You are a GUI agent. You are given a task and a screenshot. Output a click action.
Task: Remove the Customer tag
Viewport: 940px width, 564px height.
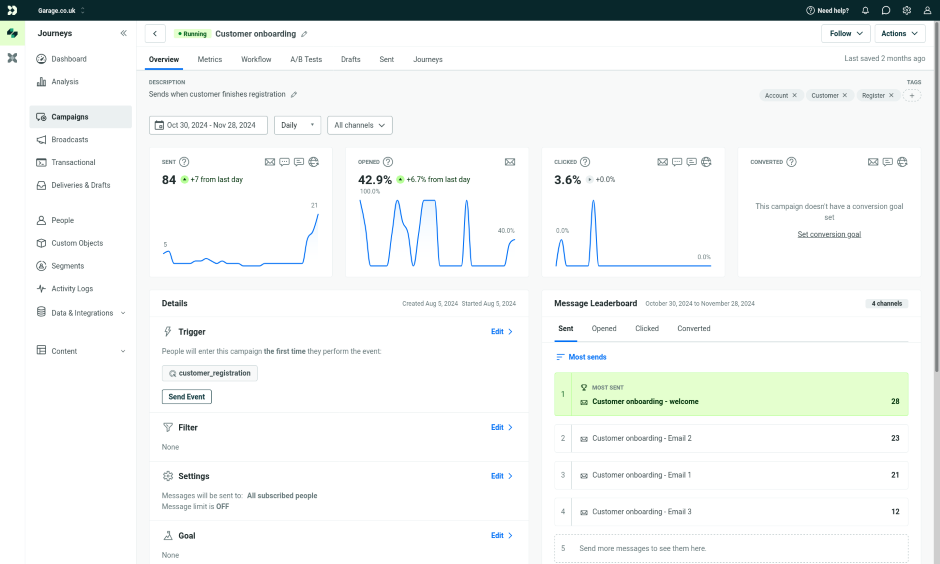[x=845, y=95]
